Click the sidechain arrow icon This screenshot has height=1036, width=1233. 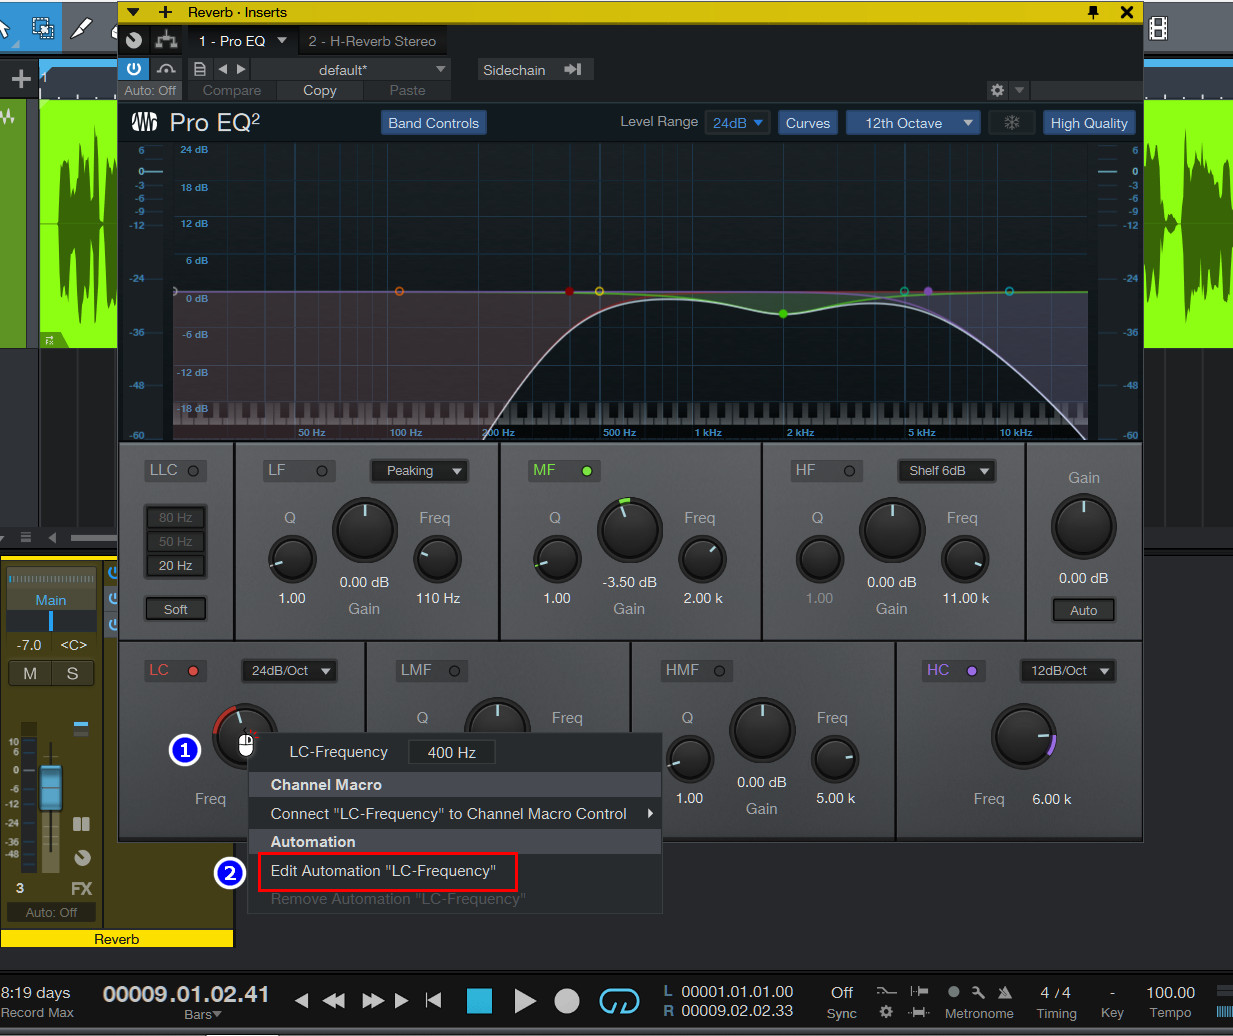pos(573,69)
